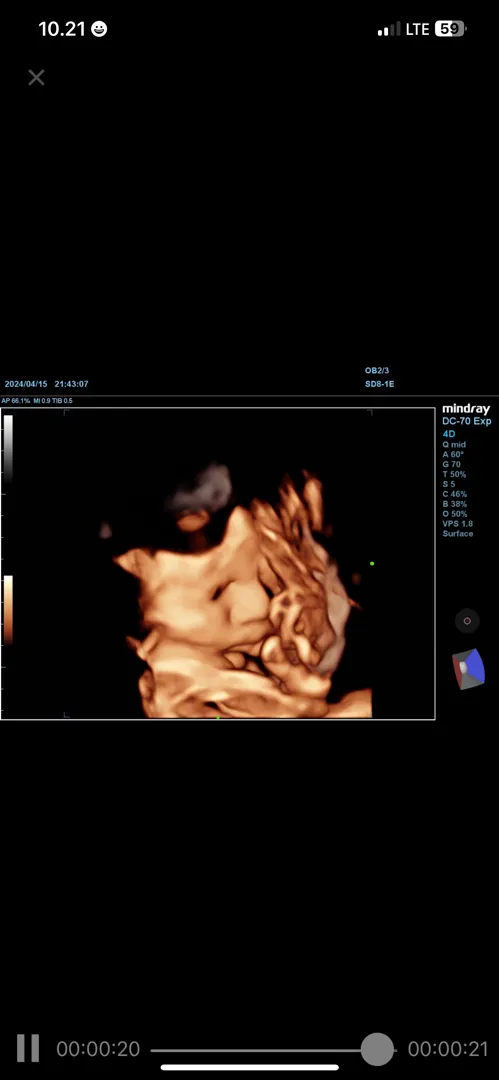Click the elapsed time 00:00:20
The image size is (499, 1080).
point(98,1049)
